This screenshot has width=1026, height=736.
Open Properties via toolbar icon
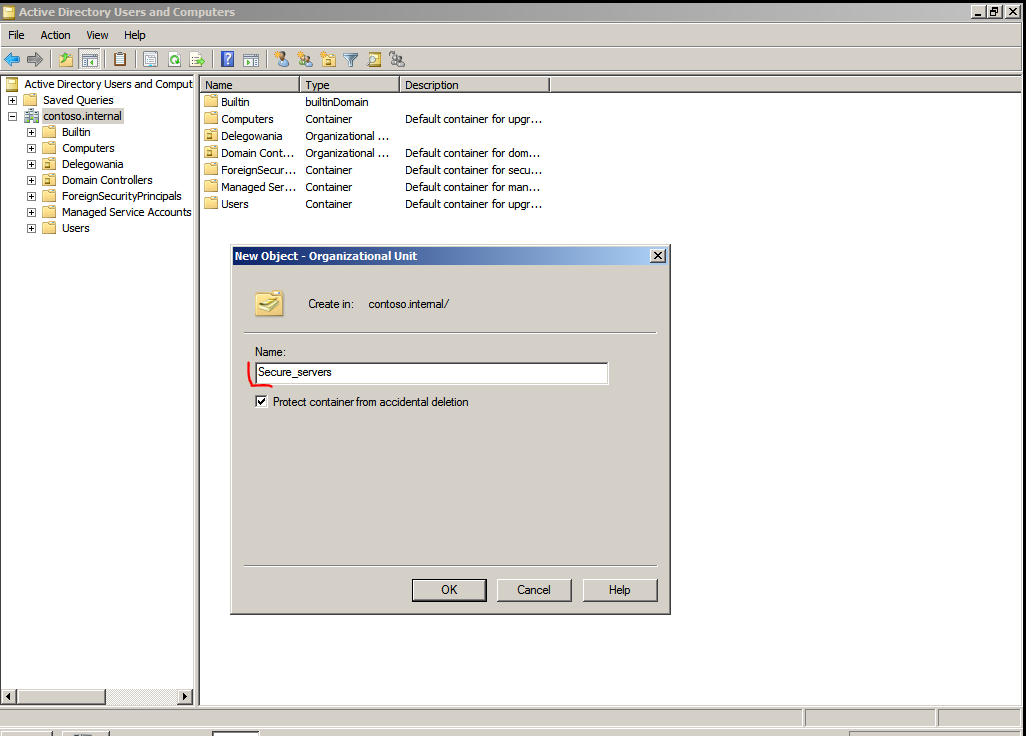(150, 60)
